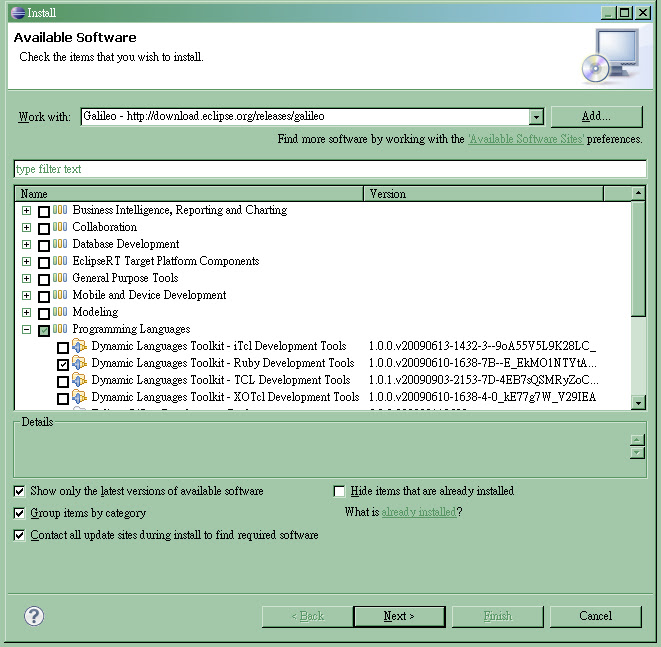Check the XOTcl Development Tools checkbox
Screen dimensions: 661x647
63,398
